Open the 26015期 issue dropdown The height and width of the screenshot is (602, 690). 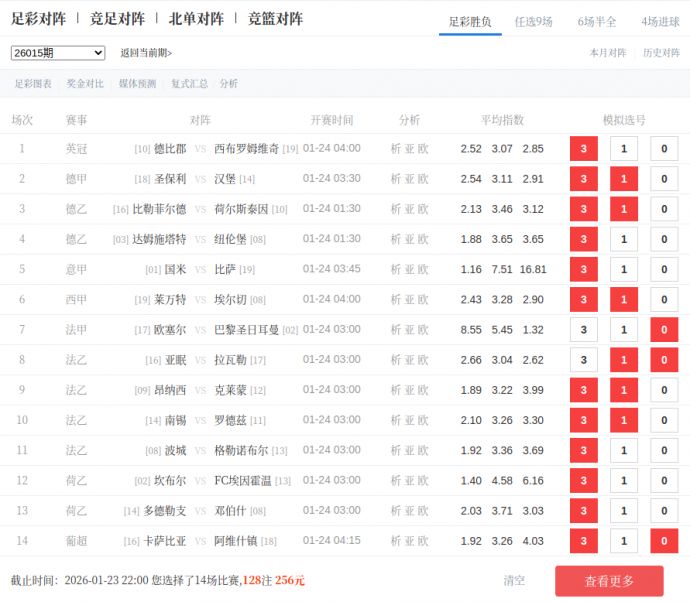pyautogui.click(x=58, y=53)
